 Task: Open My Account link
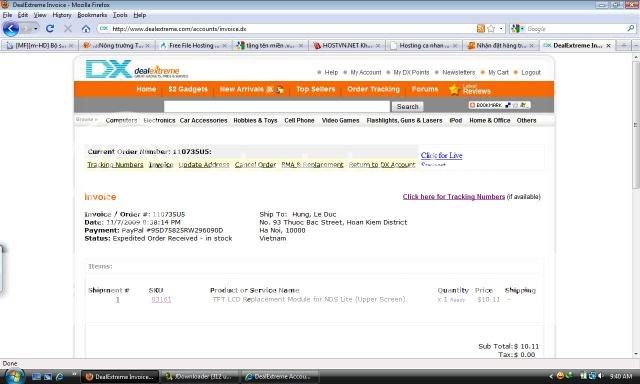coord(366,72)
